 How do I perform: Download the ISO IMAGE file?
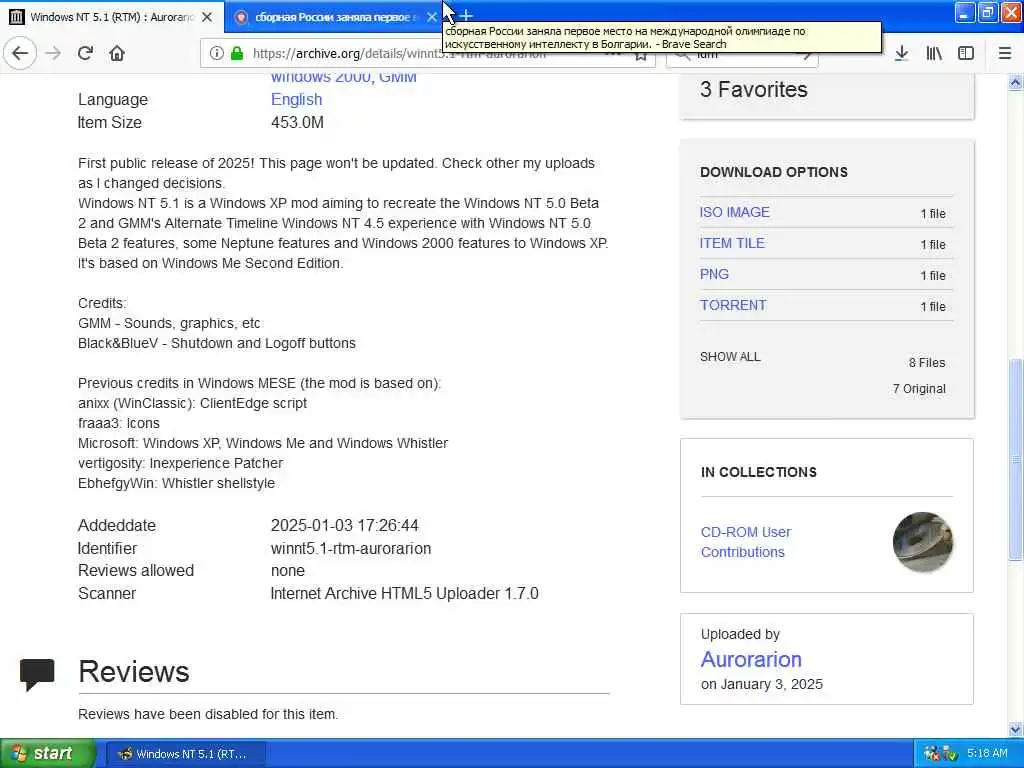click(x=735, y=212)
